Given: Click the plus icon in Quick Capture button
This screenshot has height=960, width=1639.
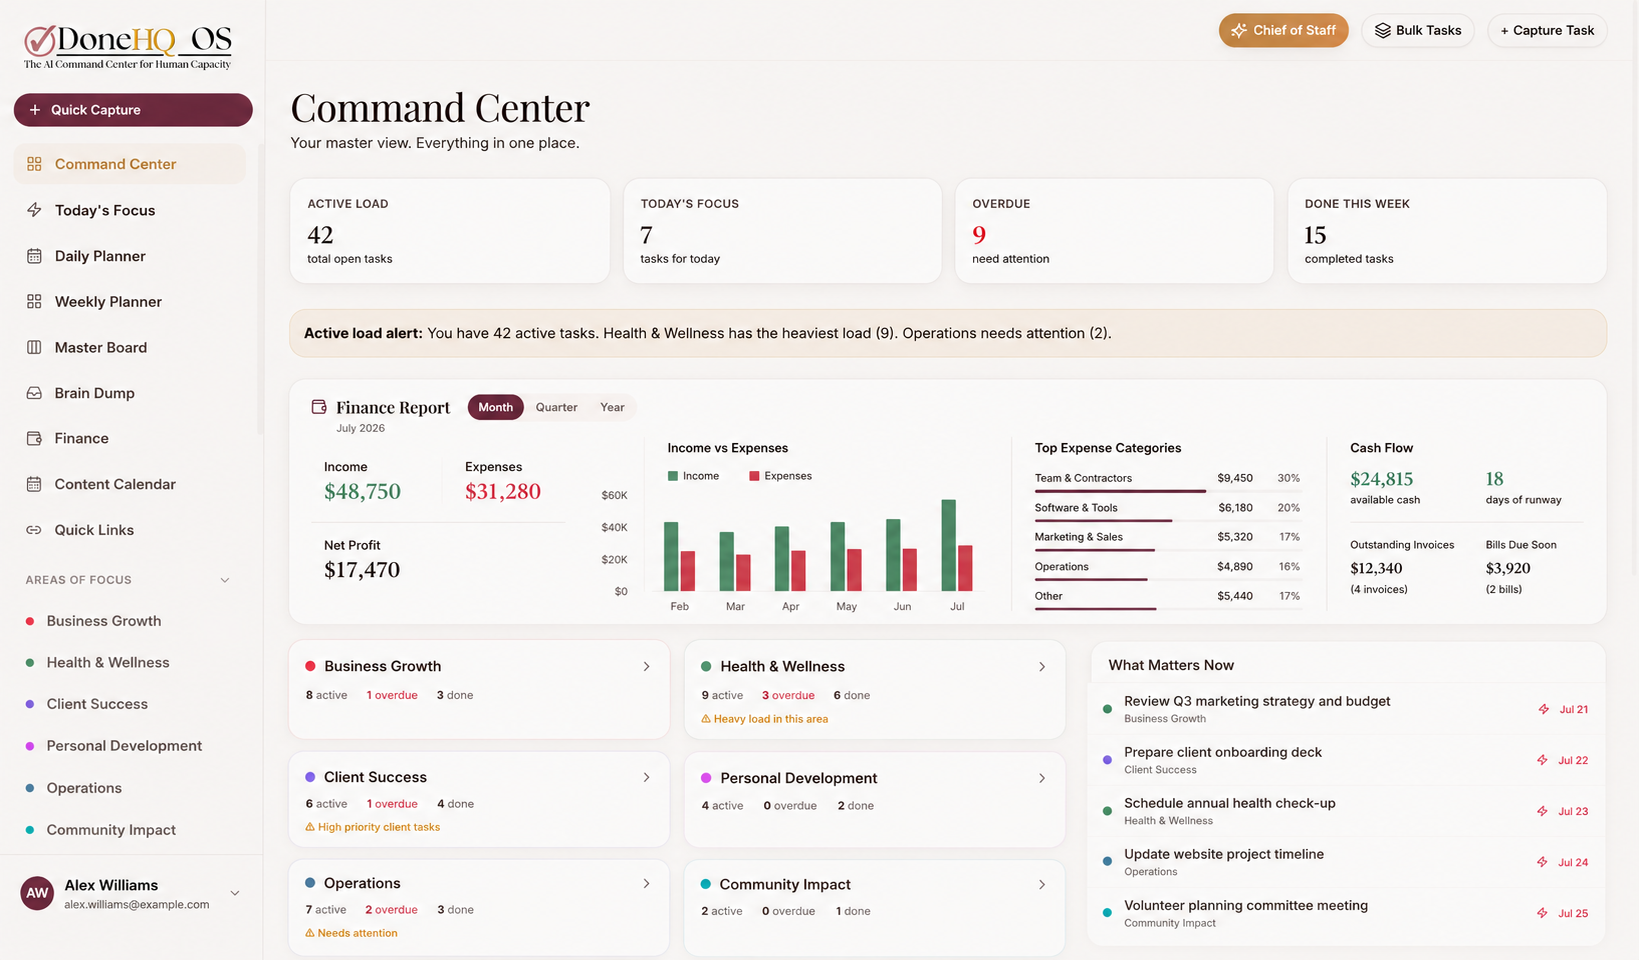Looking at the screenshot, I should click(x=35, y=110).
